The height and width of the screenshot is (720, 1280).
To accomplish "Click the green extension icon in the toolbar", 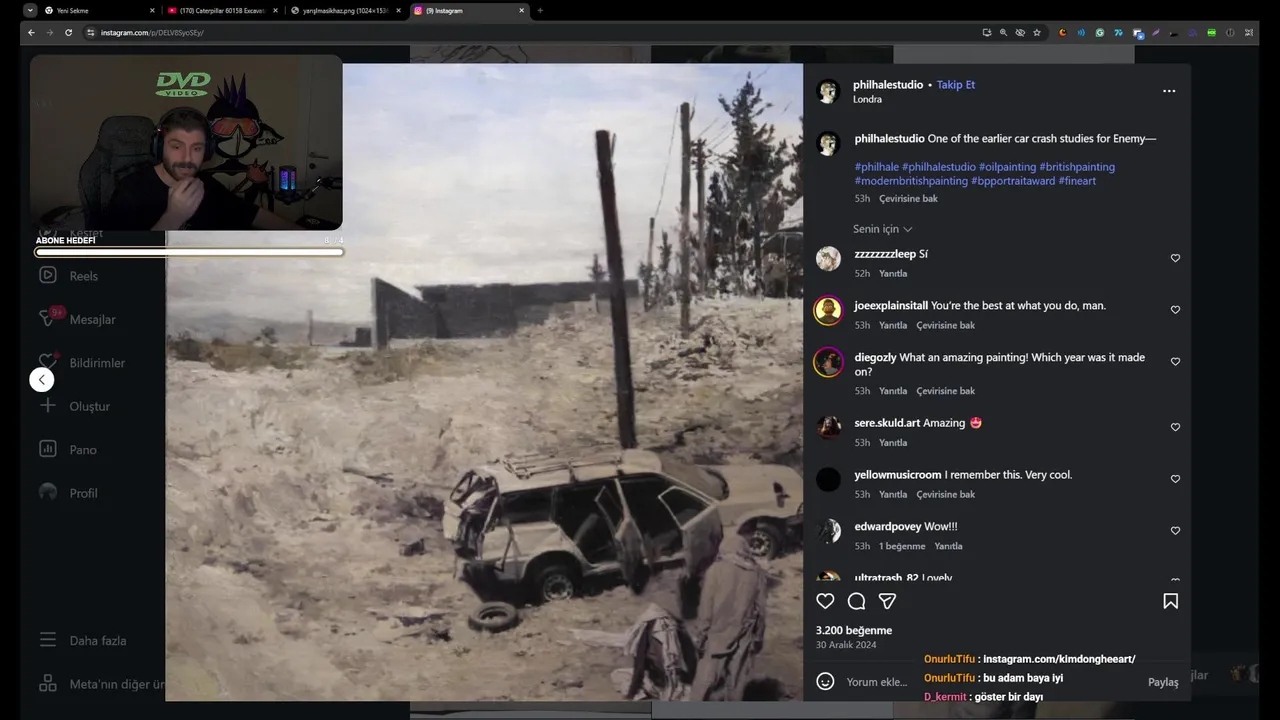I will pos(1212,32).
